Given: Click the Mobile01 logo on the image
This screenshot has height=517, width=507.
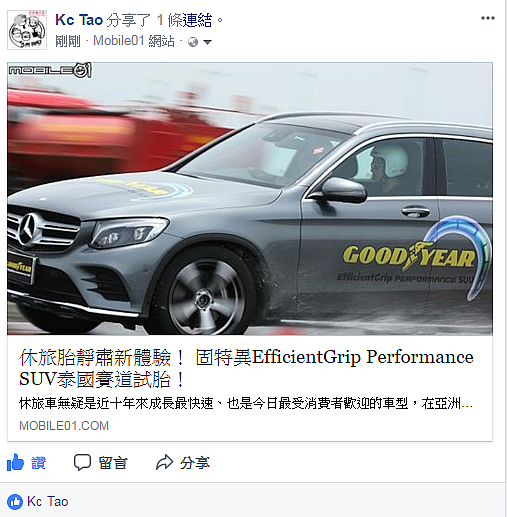Looking at the screenshot, I should coord(50,70).
